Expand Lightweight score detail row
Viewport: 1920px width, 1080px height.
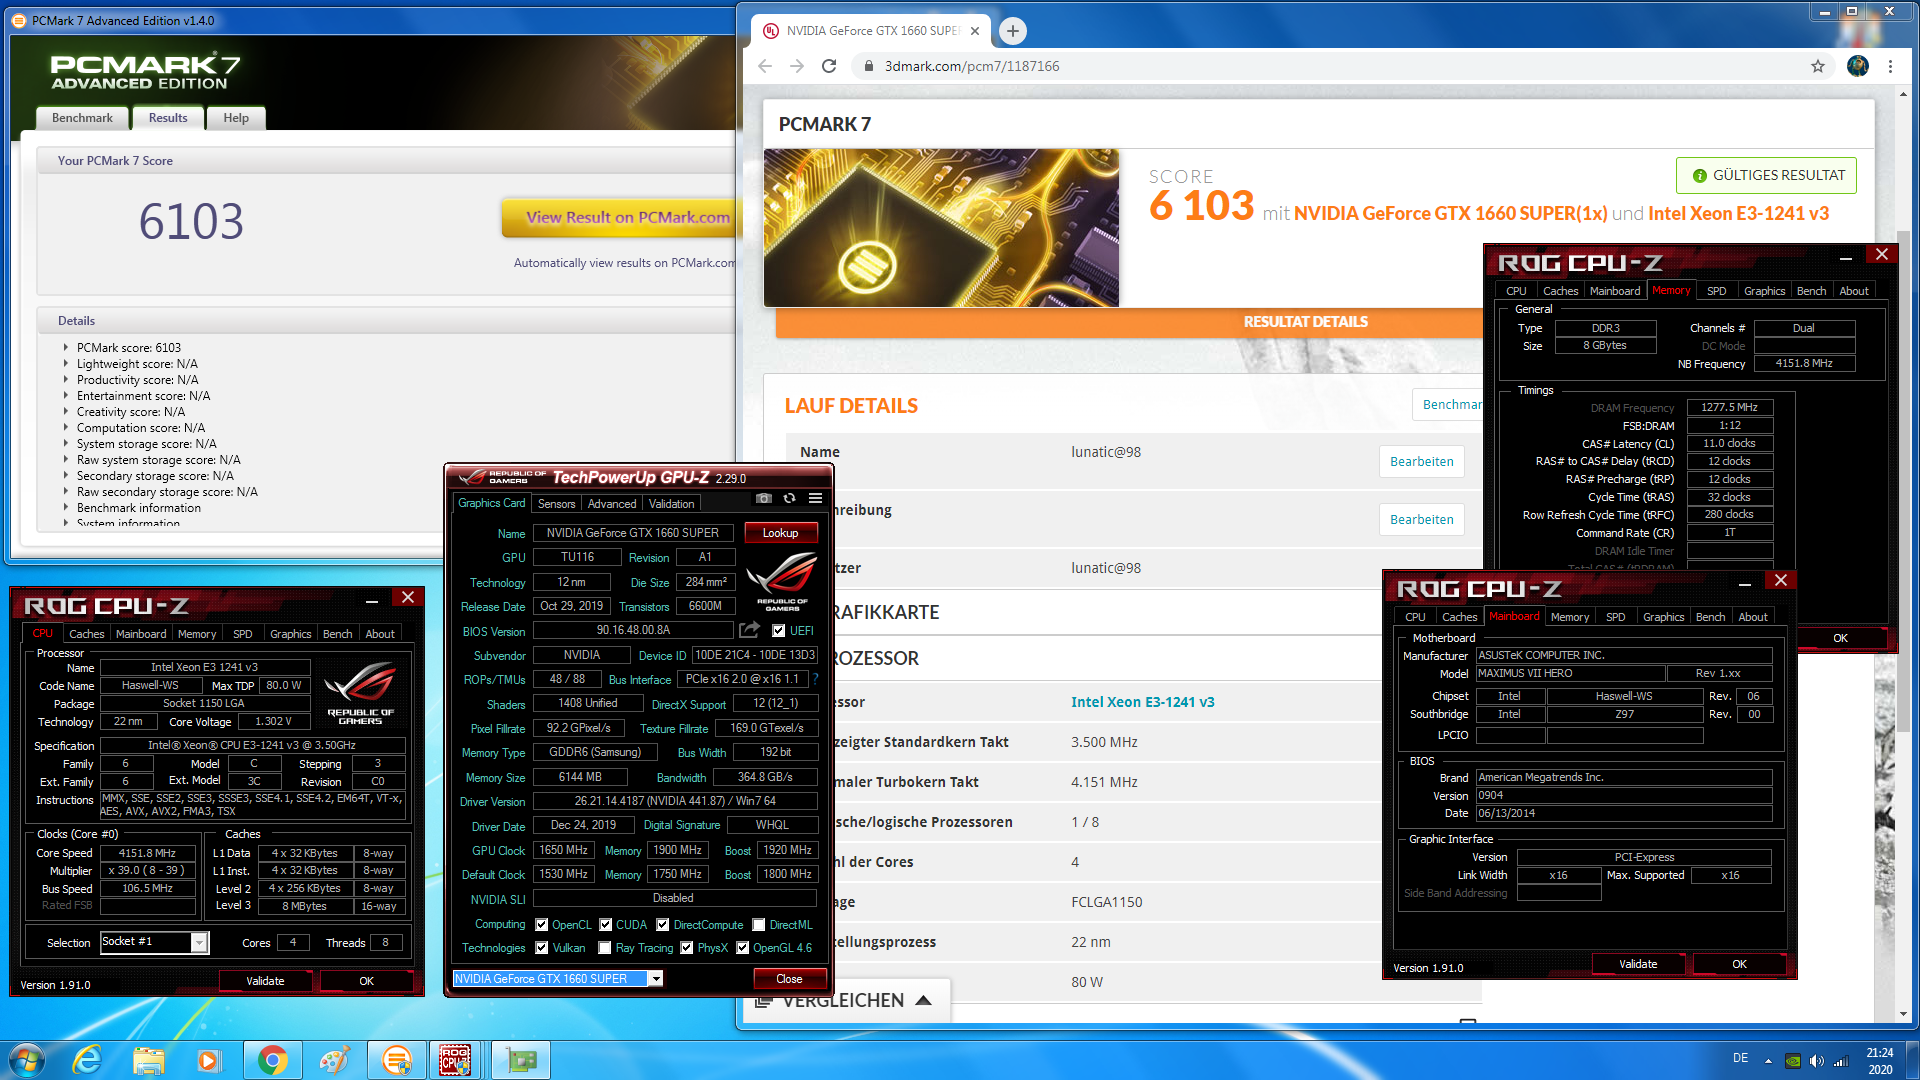pos(66,364)
